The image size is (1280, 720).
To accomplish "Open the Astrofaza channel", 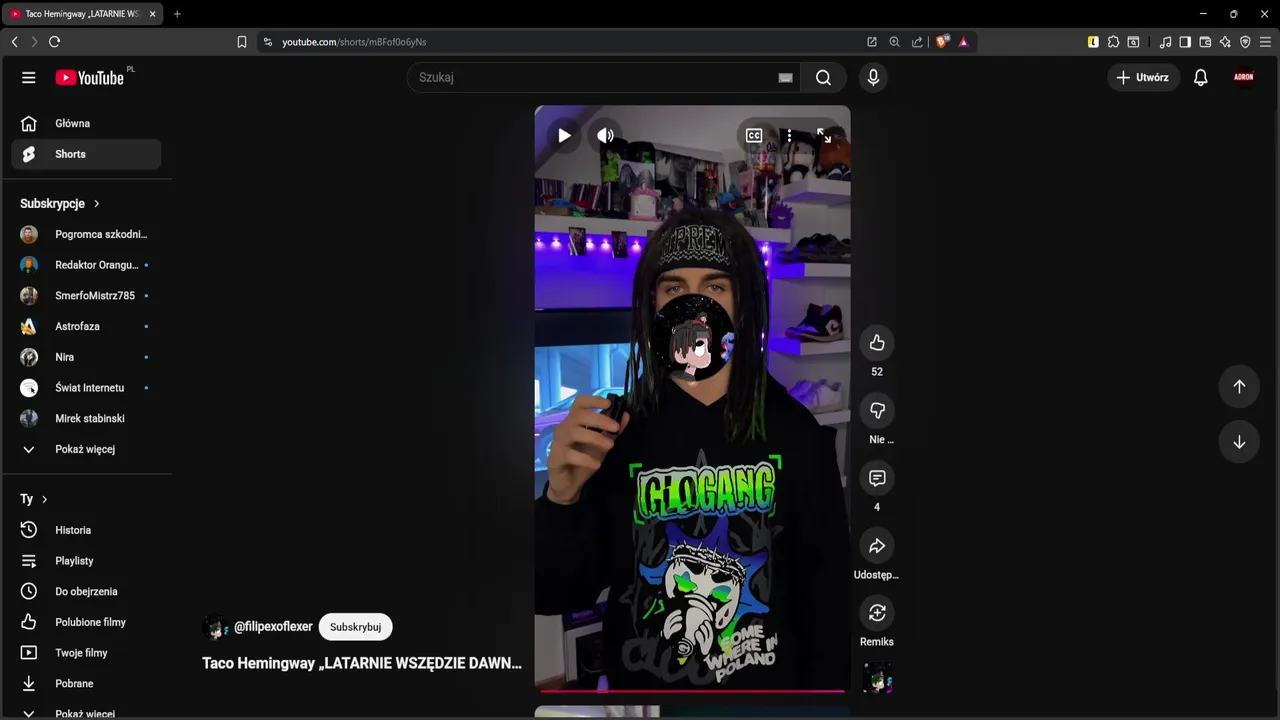I will point(86,326).
